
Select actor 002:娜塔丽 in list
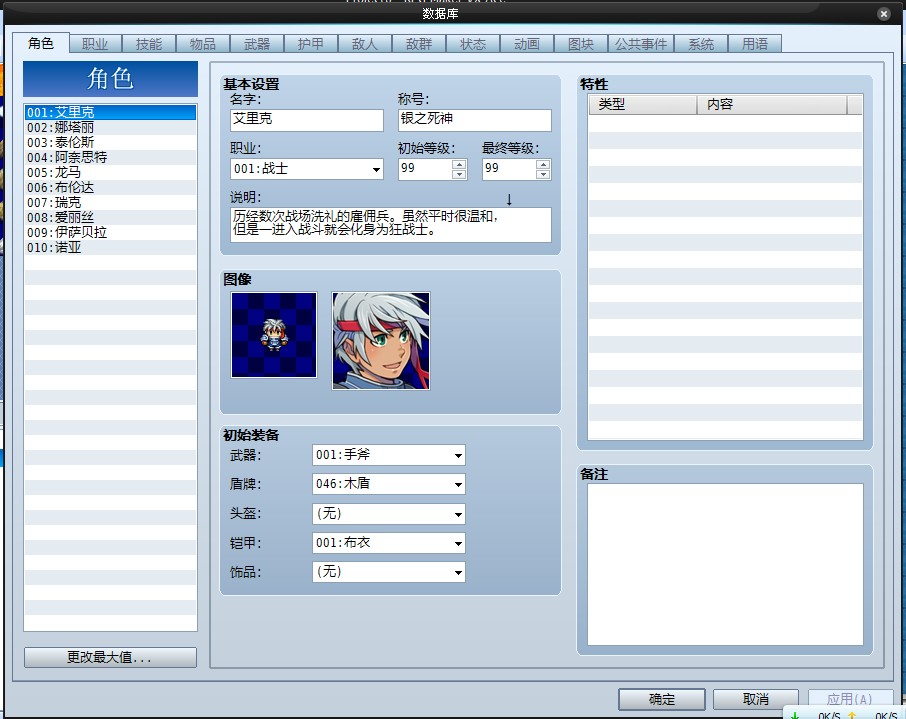(x=110, y=127)
